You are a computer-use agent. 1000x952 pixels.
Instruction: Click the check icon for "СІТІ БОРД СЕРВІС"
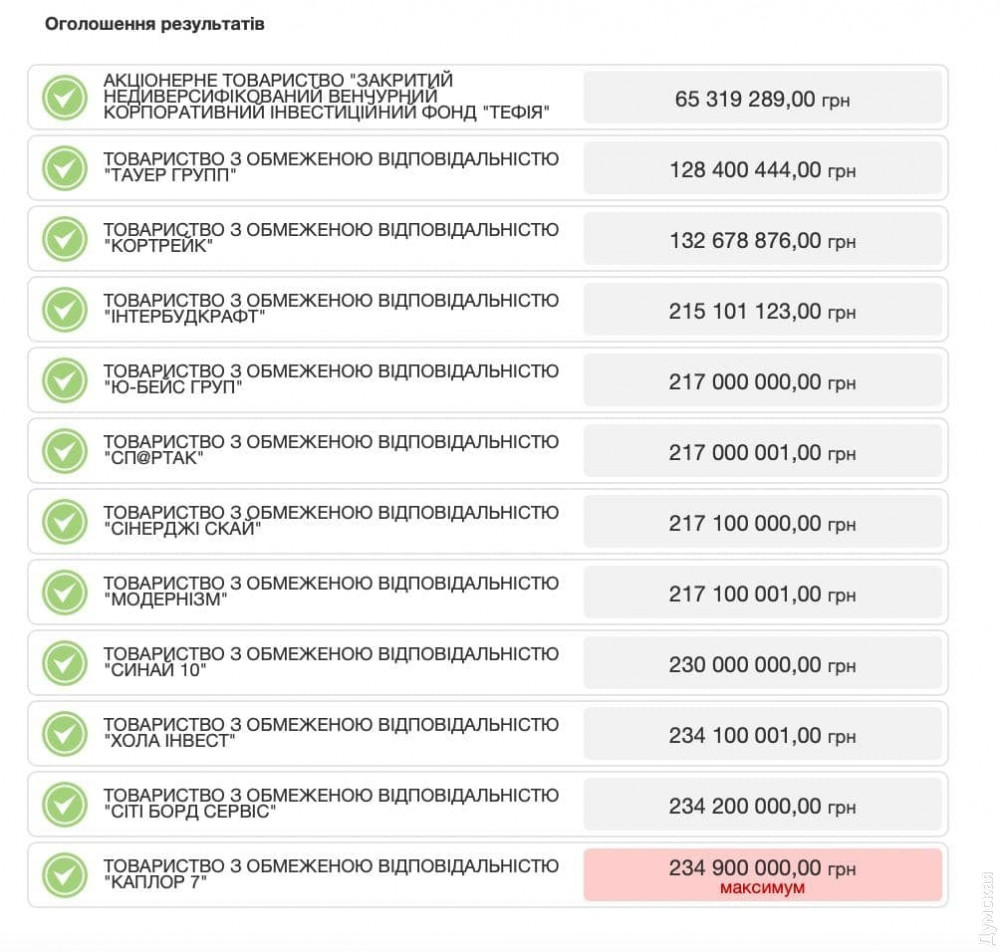(x=65, y=805)
